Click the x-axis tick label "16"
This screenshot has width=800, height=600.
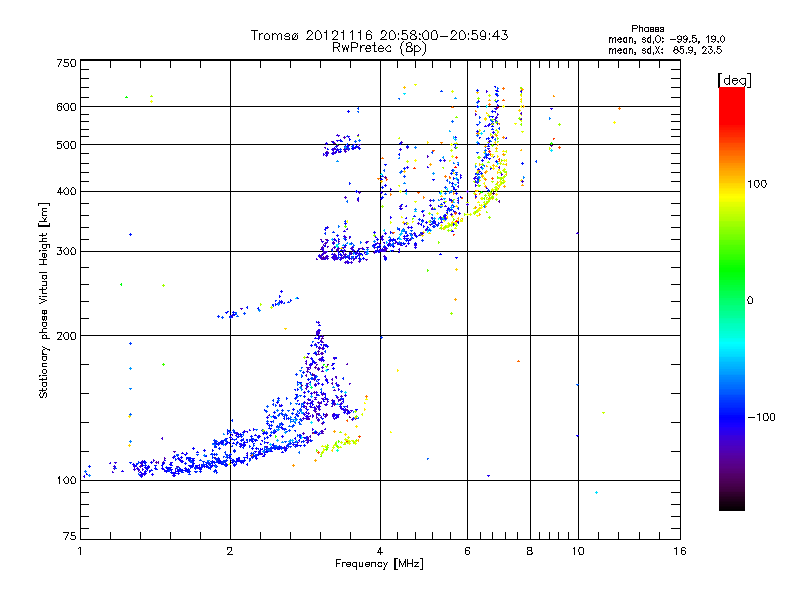680,551
